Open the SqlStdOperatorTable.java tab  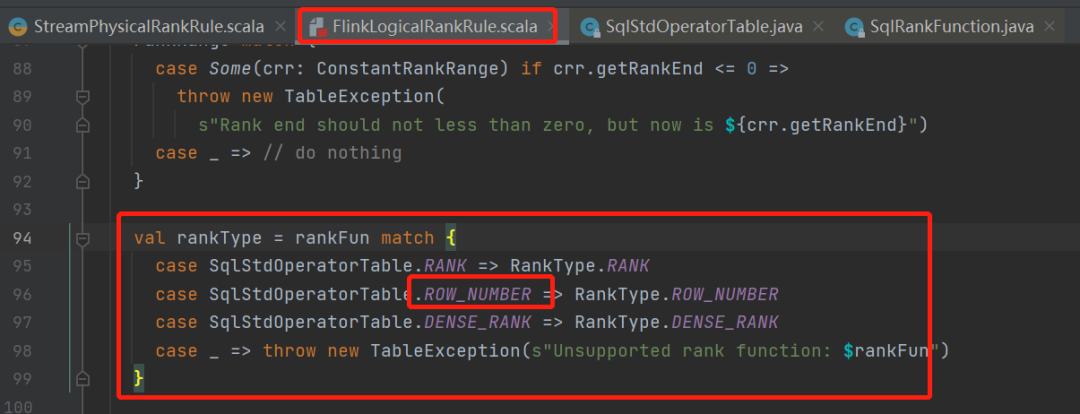point(703,27)
